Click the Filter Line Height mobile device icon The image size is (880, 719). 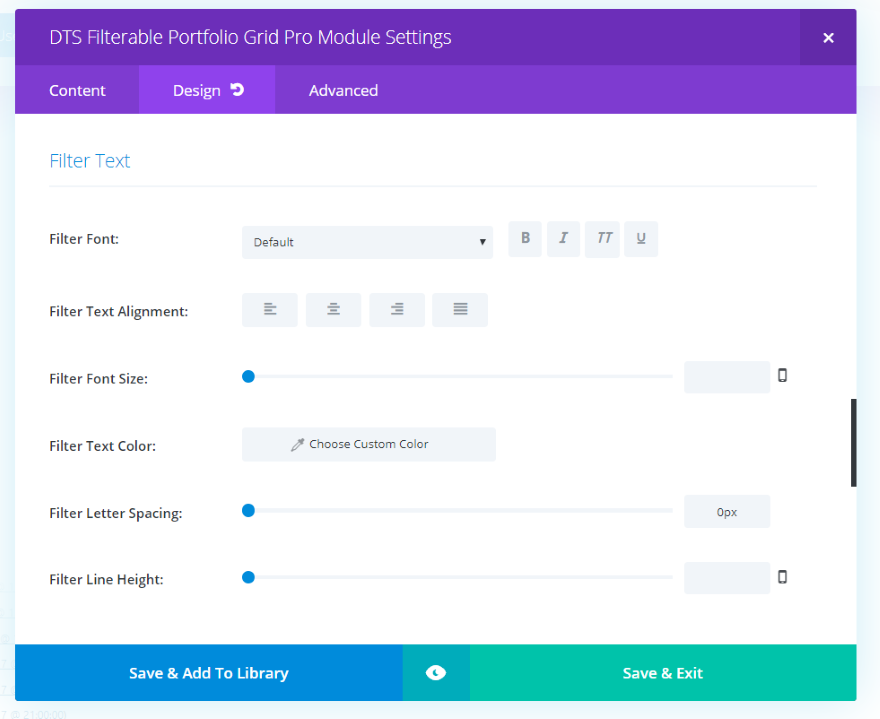(x=783, y=577)
